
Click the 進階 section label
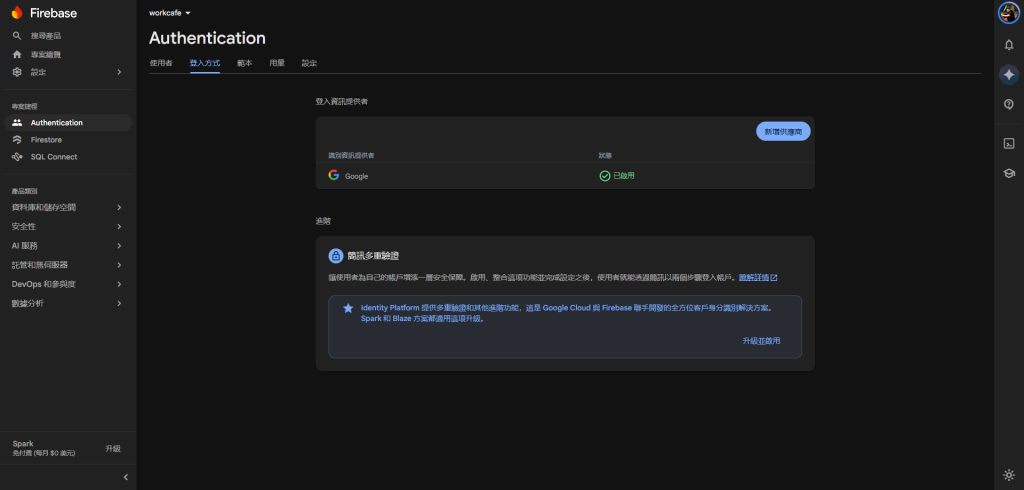(323, 221)
